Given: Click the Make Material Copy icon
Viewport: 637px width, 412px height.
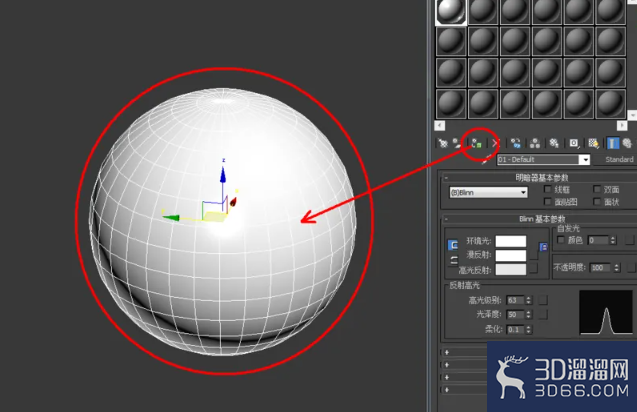Looking at the screenshot, I should pyautogui.click(x=516, y=143).
